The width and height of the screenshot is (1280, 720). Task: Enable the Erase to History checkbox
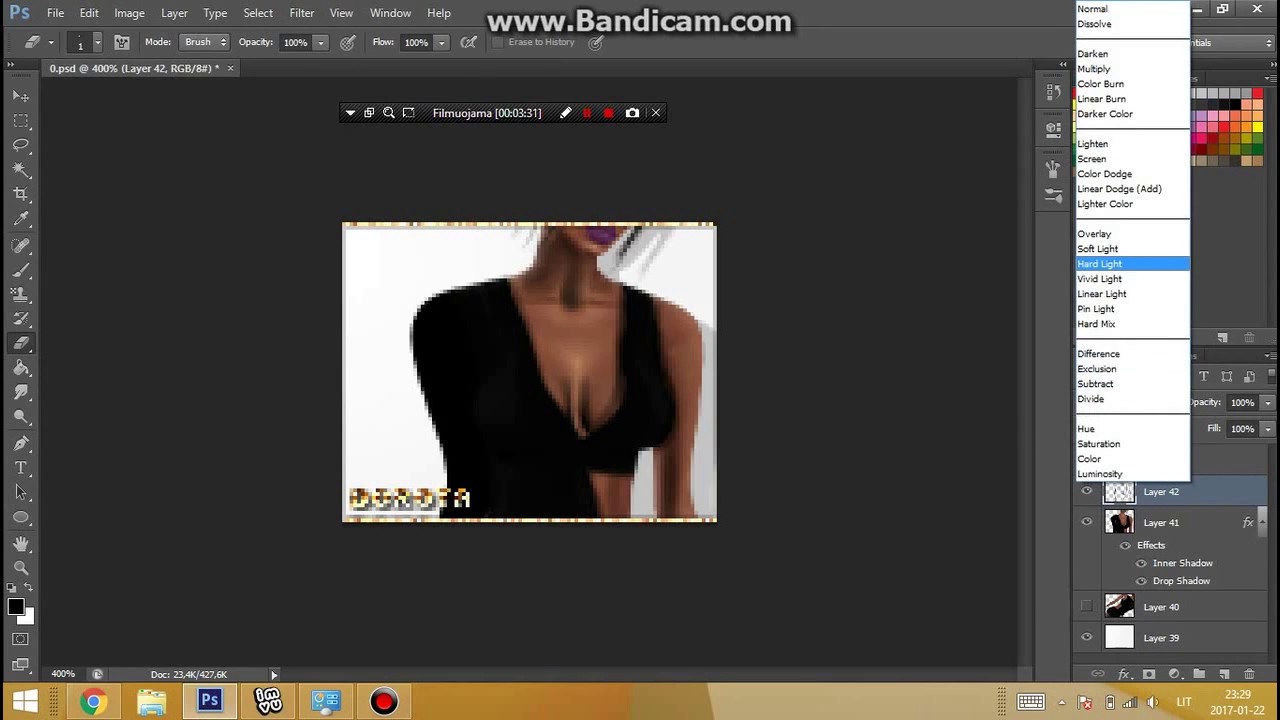click(x=497, y=42)
